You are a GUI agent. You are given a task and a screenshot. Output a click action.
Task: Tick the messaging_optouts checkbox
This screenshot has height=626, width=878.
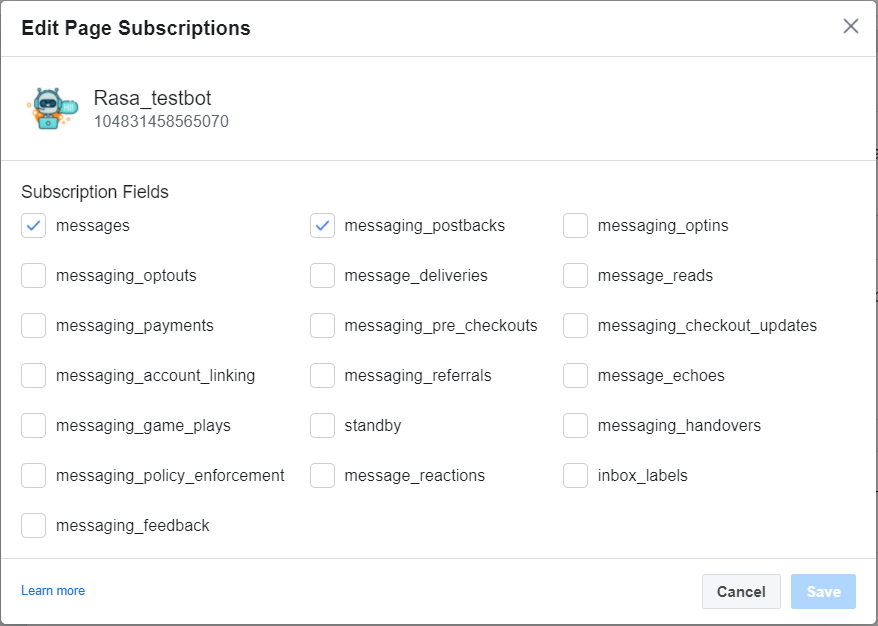pos(34,276)
